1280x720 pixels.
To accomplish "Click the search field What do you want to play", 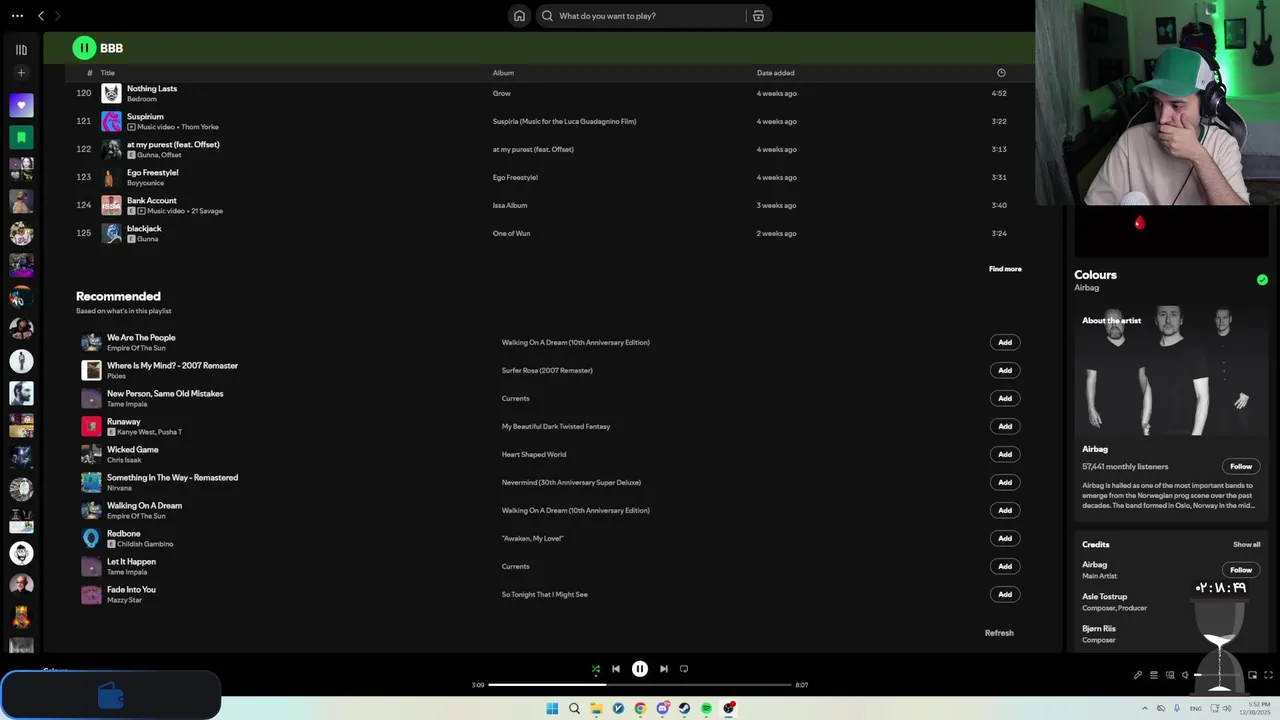I will point(640,16).
